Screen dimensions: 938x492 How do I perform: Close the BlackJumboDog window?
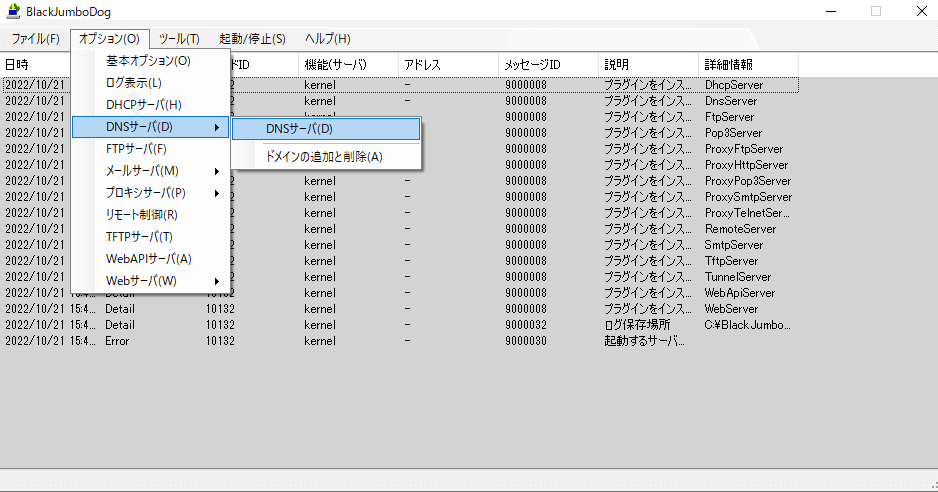[x=922, y=11]
